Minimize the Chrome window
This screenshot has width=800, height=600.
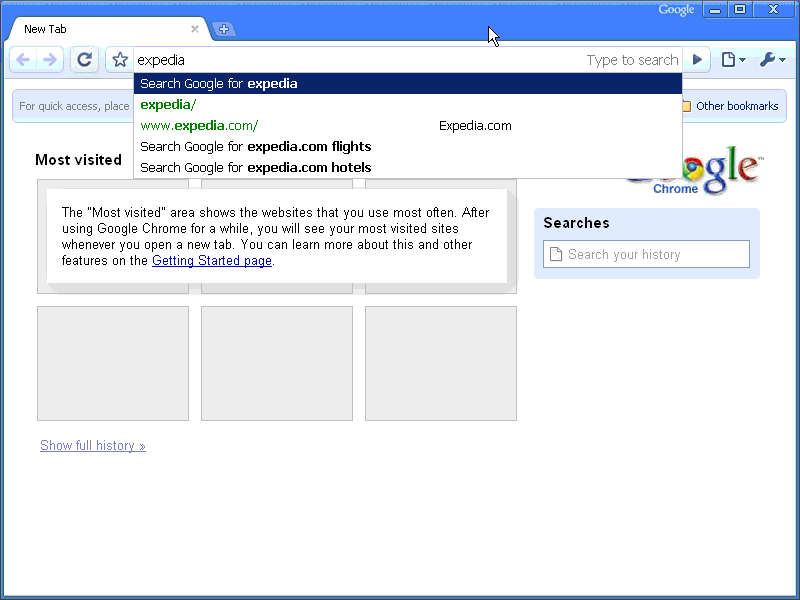(715, 9)
